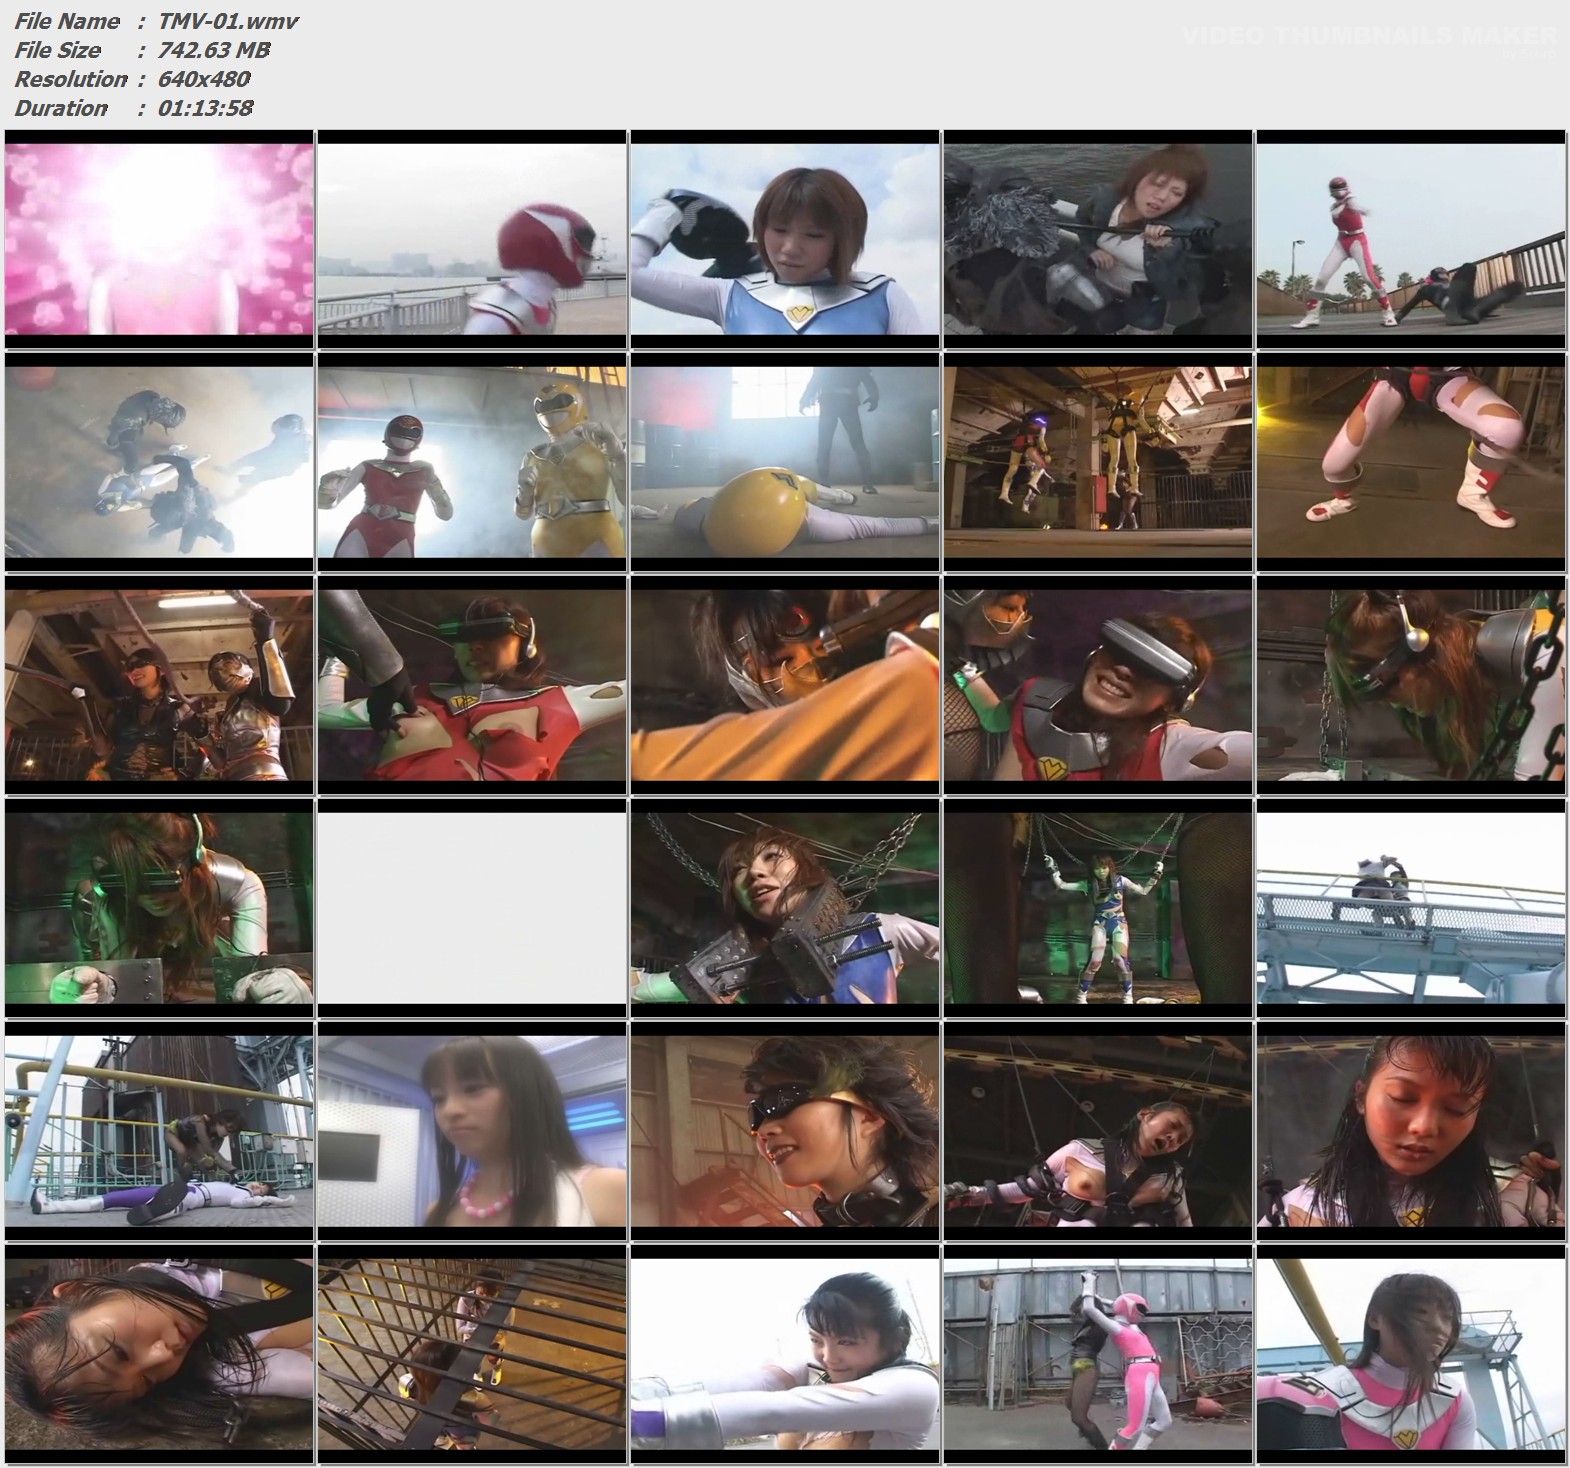Open the red helmet close-up by the waterfront

click(472, 239)
